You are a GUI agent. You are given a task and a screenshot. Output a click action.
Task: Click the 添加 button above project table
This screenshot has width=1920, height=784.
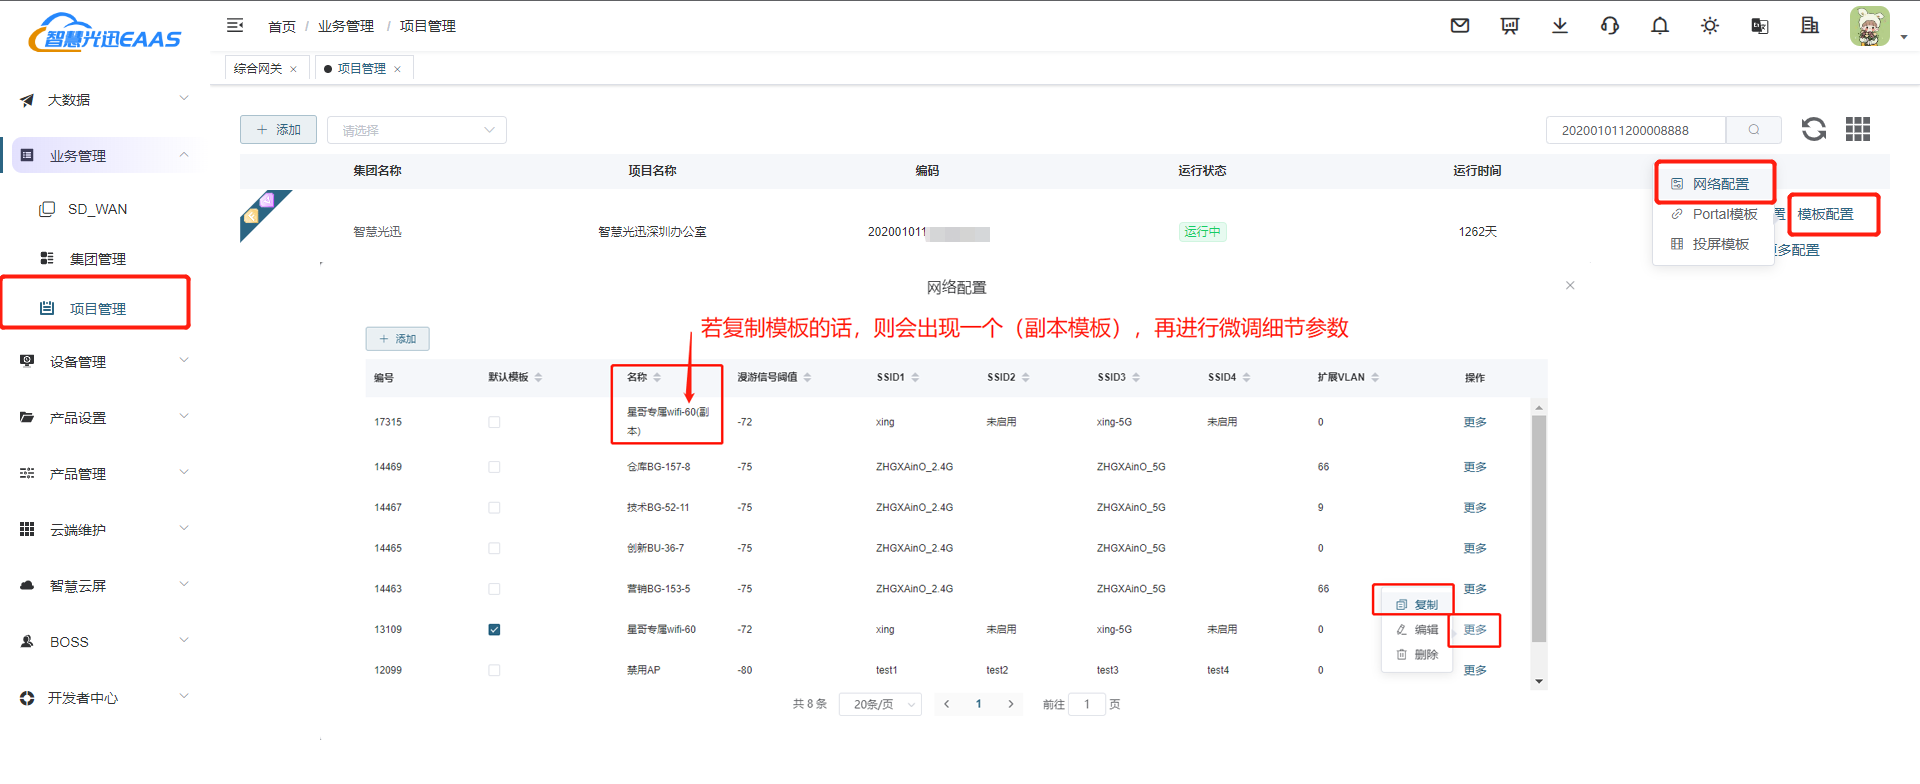(278, 130)
